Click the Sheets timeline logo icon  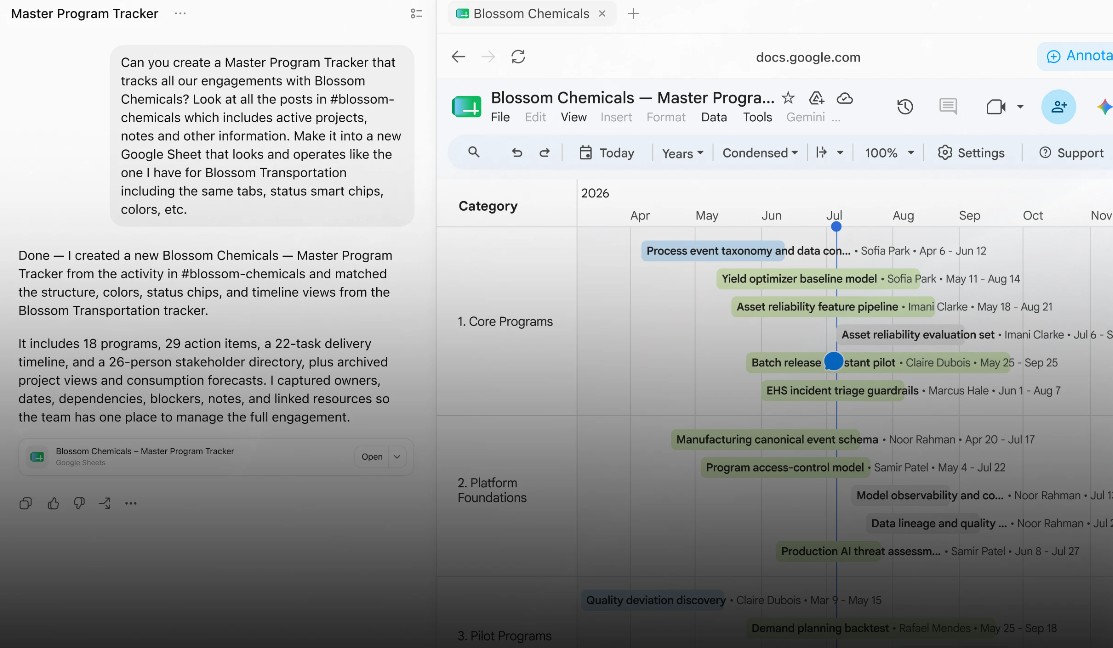click(x=466, y=106)
